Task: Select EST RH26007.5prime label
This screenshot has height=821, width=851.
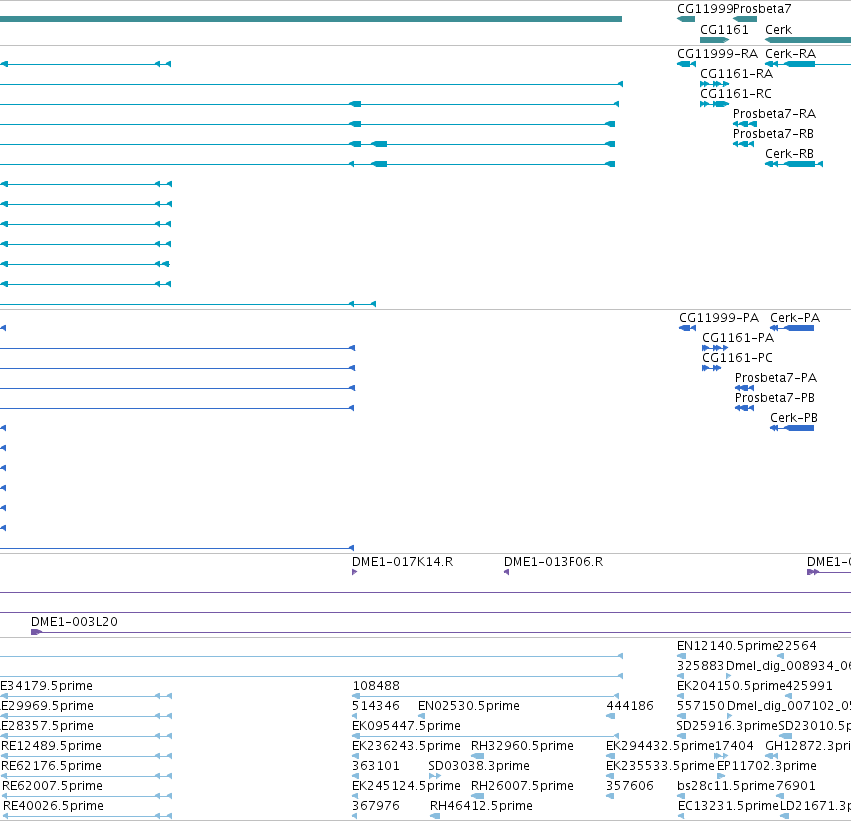Action: pyautogui.click(x=522, y=786)
